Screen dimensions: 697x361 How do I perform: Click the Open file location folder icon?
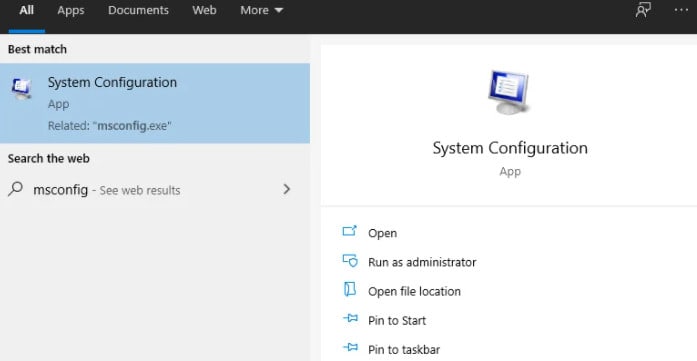(x=350, y=290)
